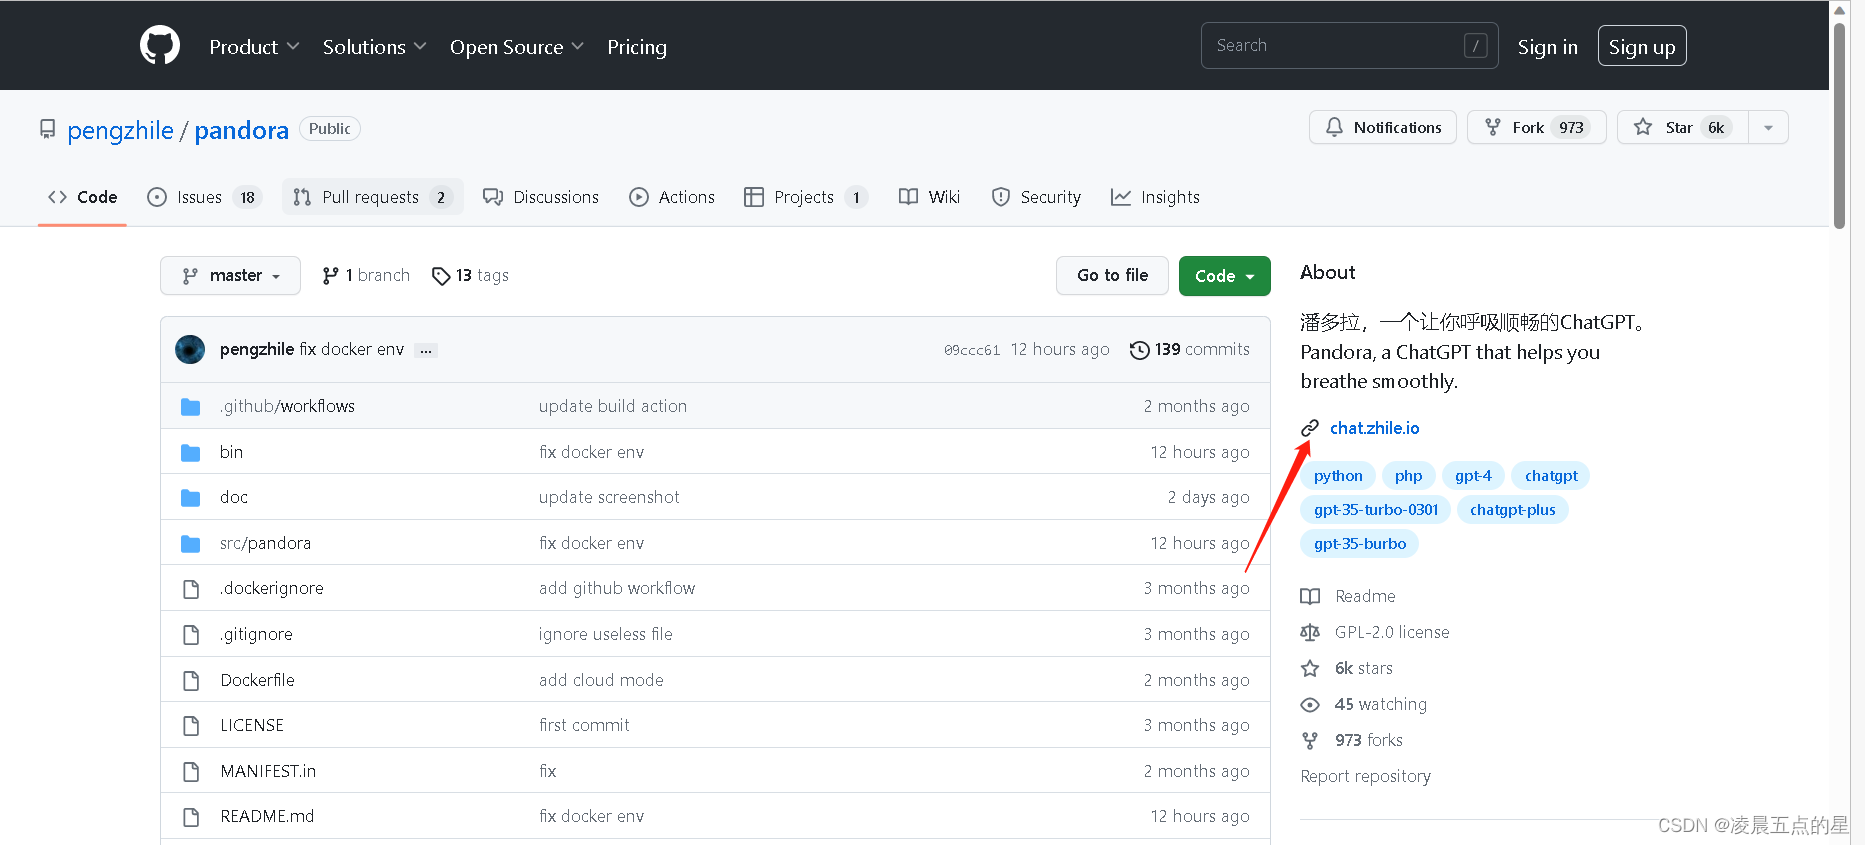Open 'add cloud mode' commit message
Screen dimensions: 1865x845
point(601,680)
